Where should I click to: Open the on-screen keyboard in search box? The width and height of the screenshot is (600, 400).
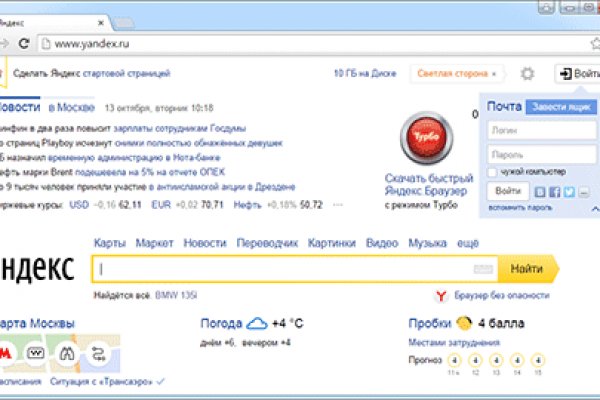click(483, 269)
